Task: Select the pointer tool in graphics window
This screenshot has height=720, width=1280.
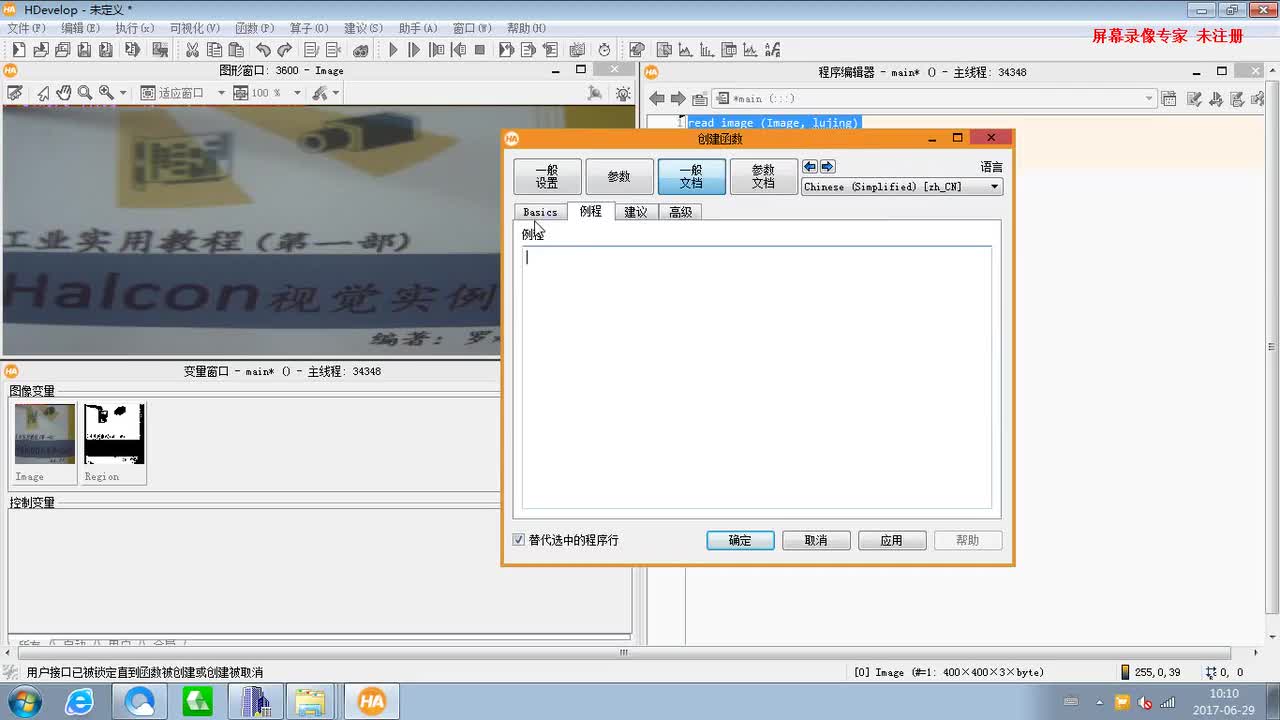Action: point(43,93)
